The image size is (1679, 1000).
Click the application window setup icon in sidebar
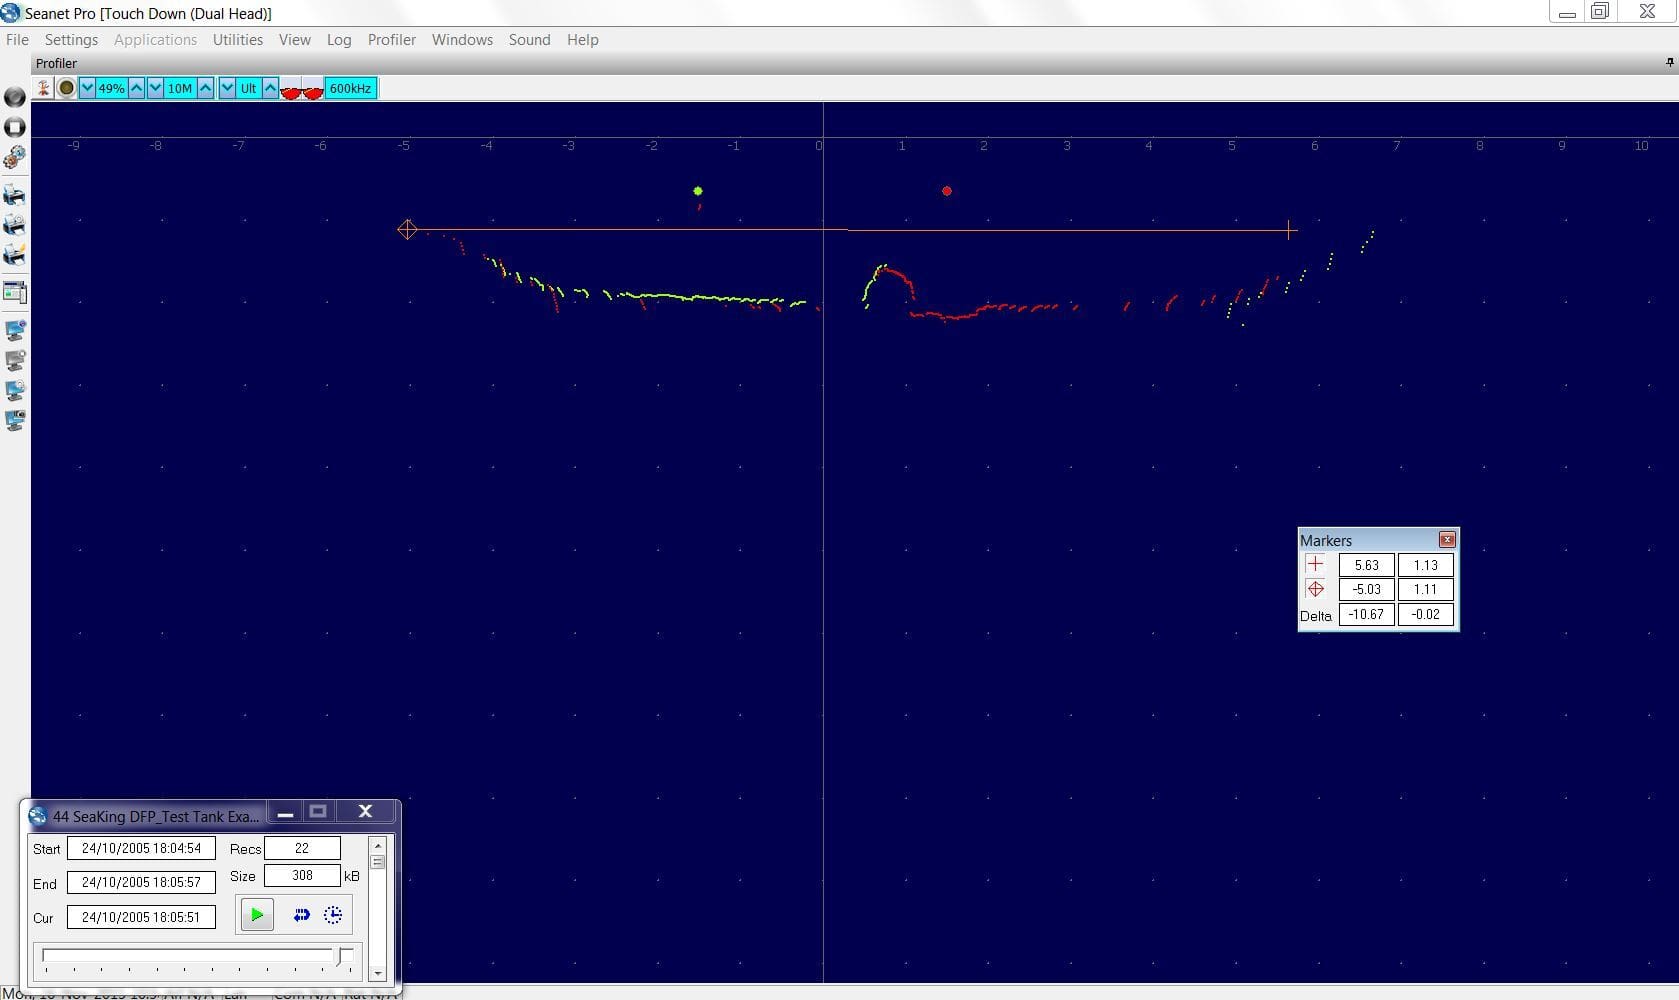pos(14,292)
